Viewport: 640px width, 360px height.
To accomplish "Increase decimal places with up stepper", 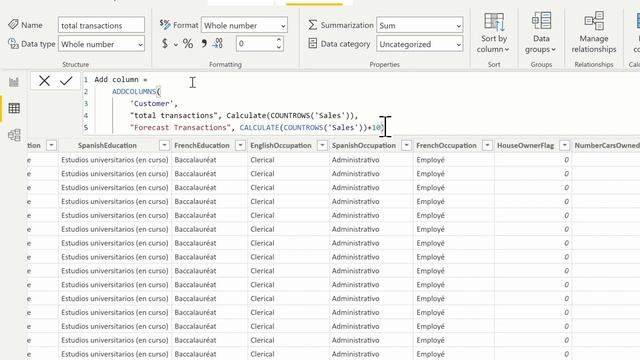I will click(x=279, y=40).
